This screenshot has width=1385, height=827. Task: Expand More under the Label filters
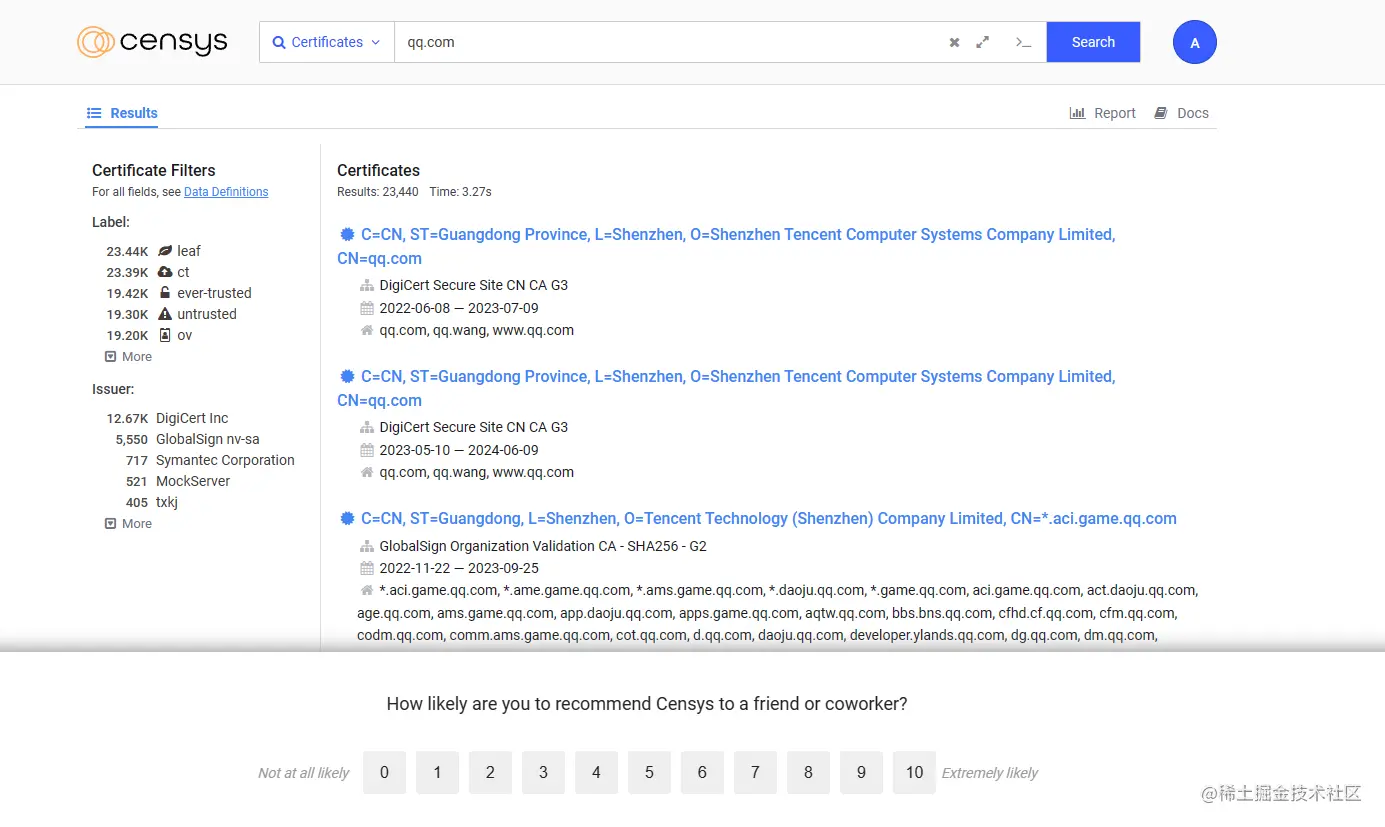[x=129, y=357]
